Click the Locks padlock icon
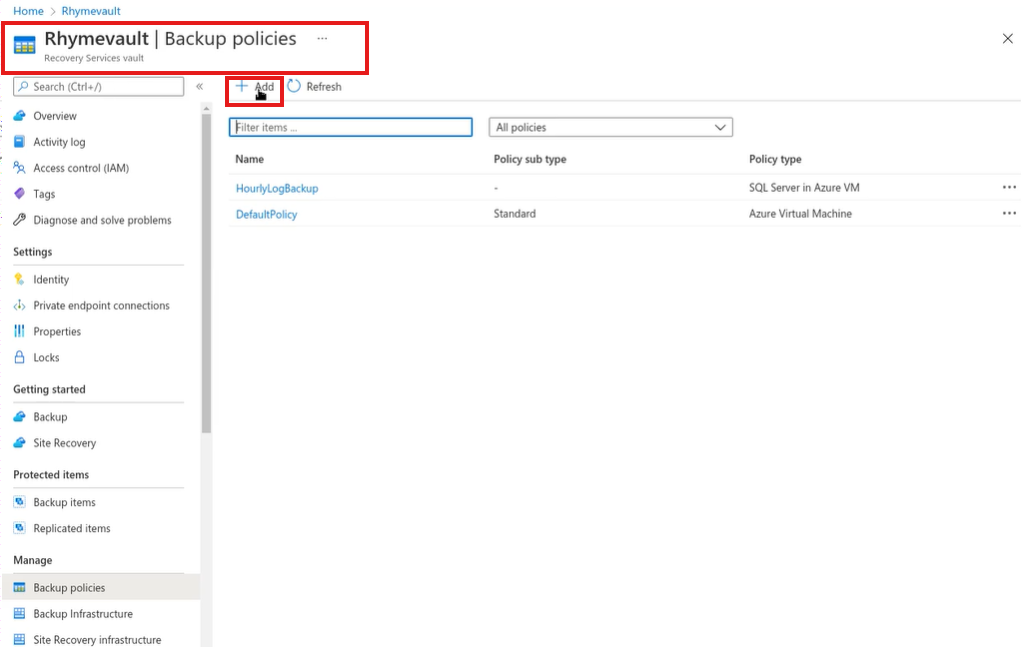 (20, 357)
